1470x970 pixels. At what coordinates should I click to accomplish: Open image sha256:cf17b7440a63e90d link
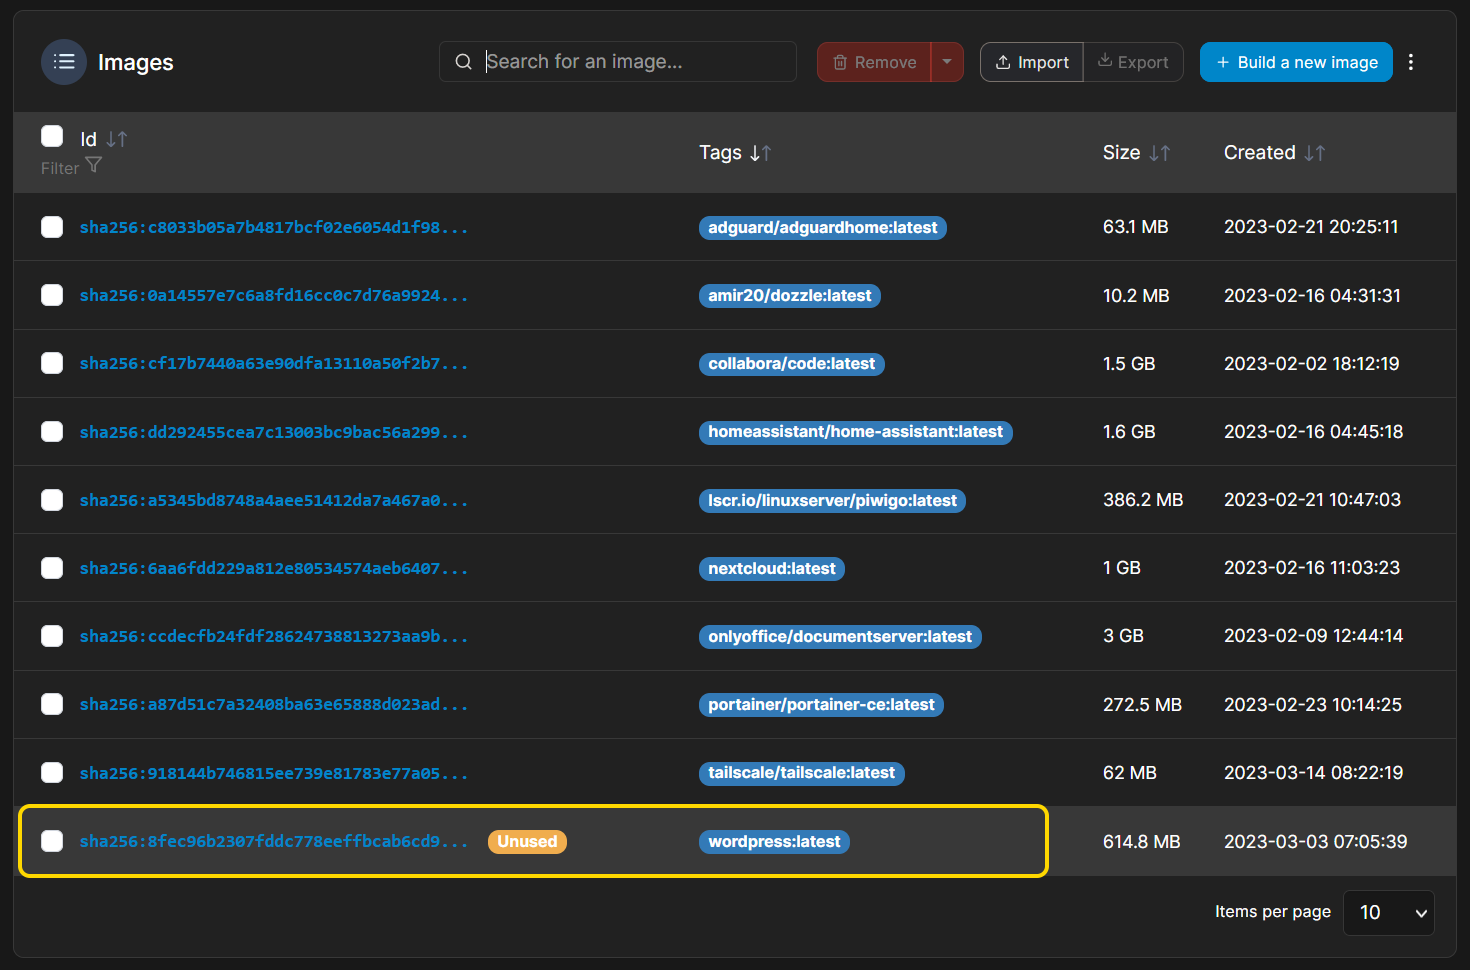point(274,363)
